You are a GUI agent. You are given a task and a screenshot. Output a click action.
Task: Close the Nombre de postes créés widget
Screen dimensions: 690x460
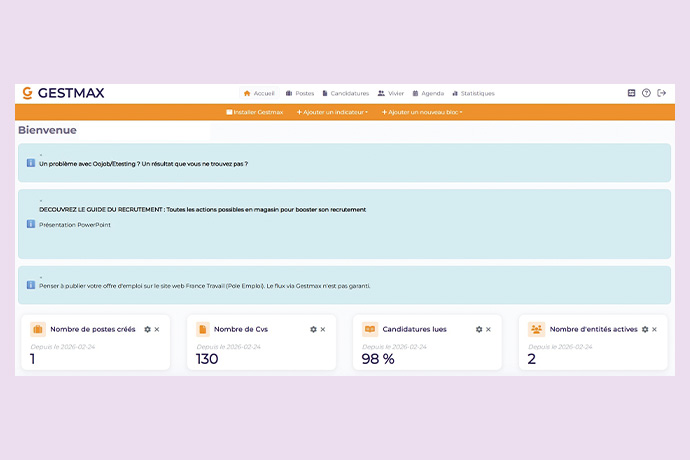pyautogui.click(x=157, y=329)
